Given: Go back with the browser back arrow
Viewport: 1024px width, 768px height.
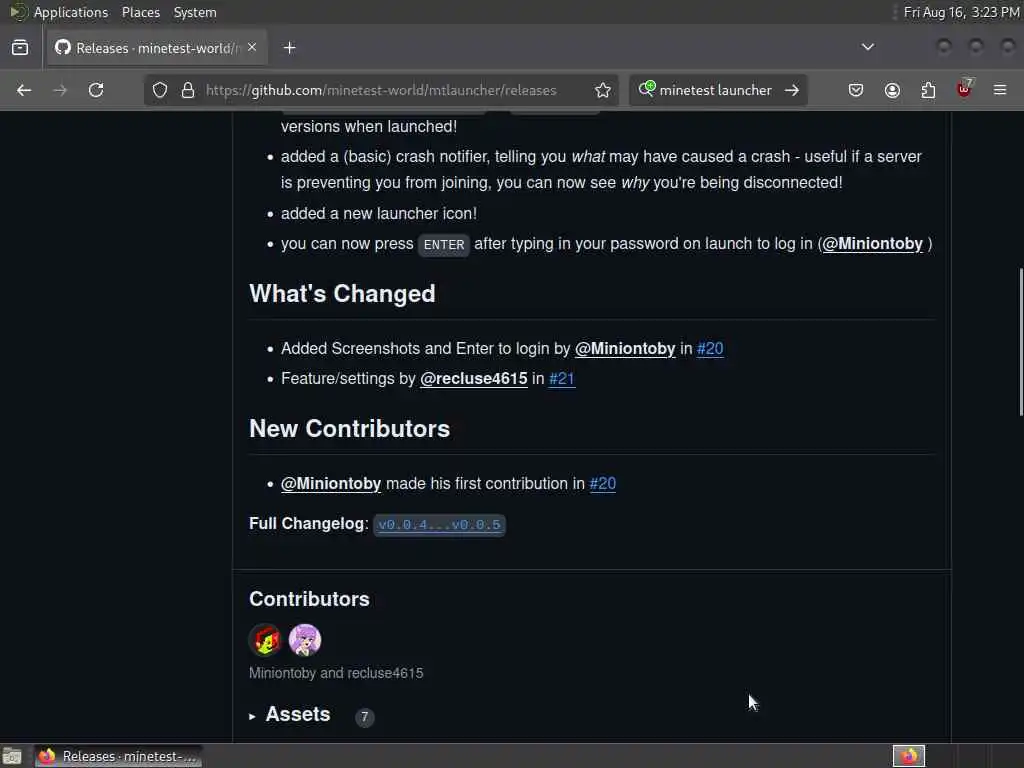Looking at the screenshot, I should (24, 90).
